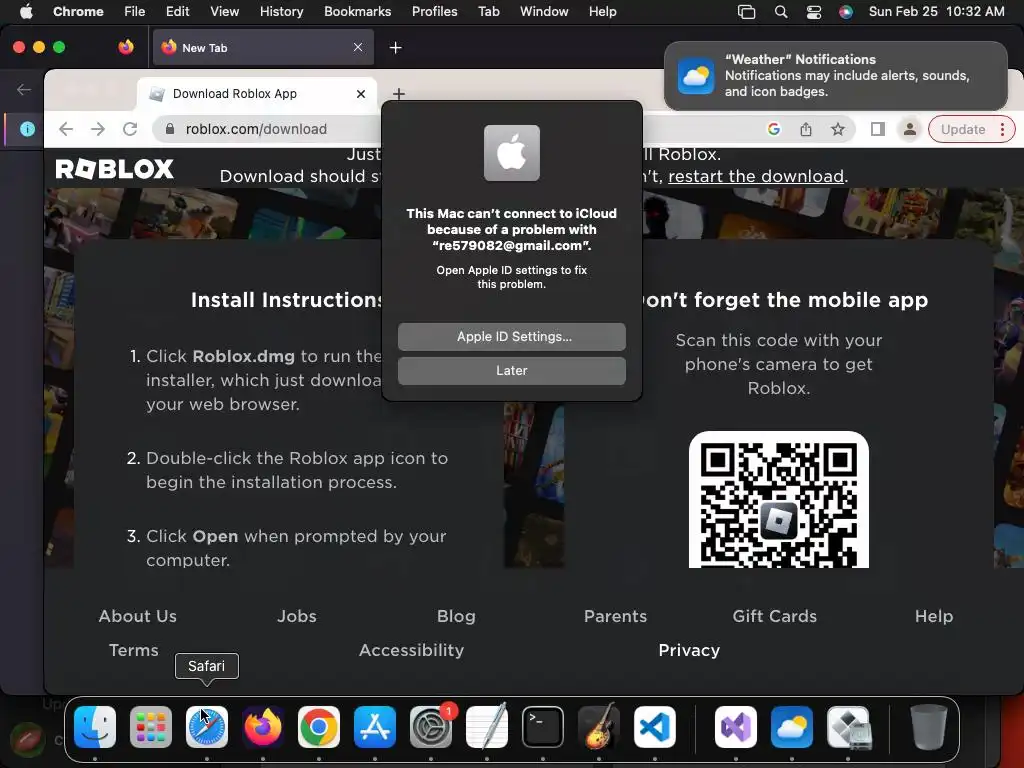
Task: Open Boot Camp Assistant in the Dock
Action: [x=848, y=727]
